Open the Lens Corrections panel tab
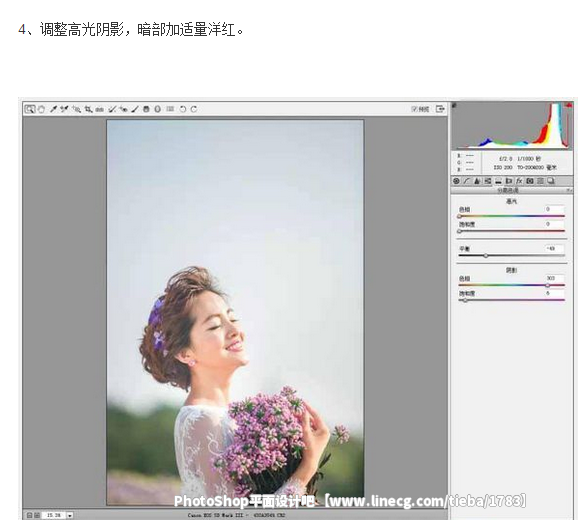The height and width of the screenshot is (520, 582). coord(509,181)
